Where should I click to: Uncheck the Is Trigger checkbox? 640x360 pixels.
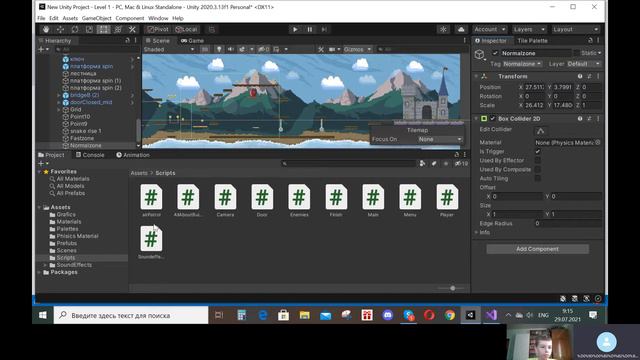tap(538, 151)
